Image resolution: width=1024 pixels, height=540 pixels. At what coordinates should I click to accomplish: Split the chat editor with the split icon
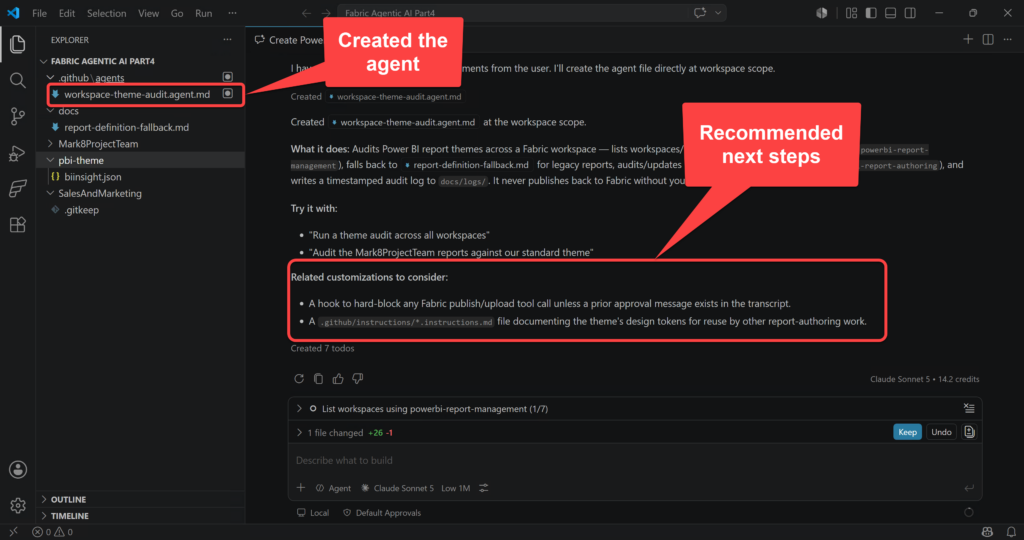click(988, 40)
